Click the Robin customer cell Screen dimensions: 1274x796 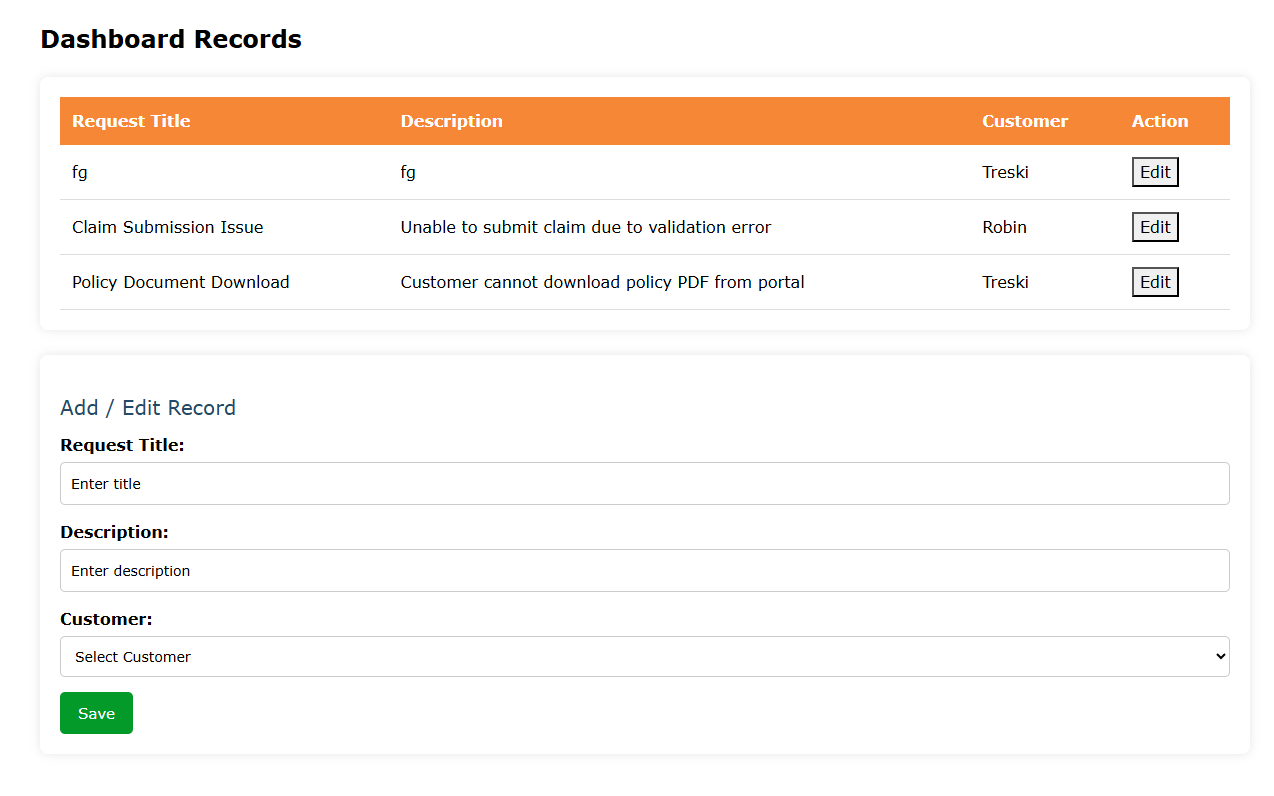(x=1004, y=227)
